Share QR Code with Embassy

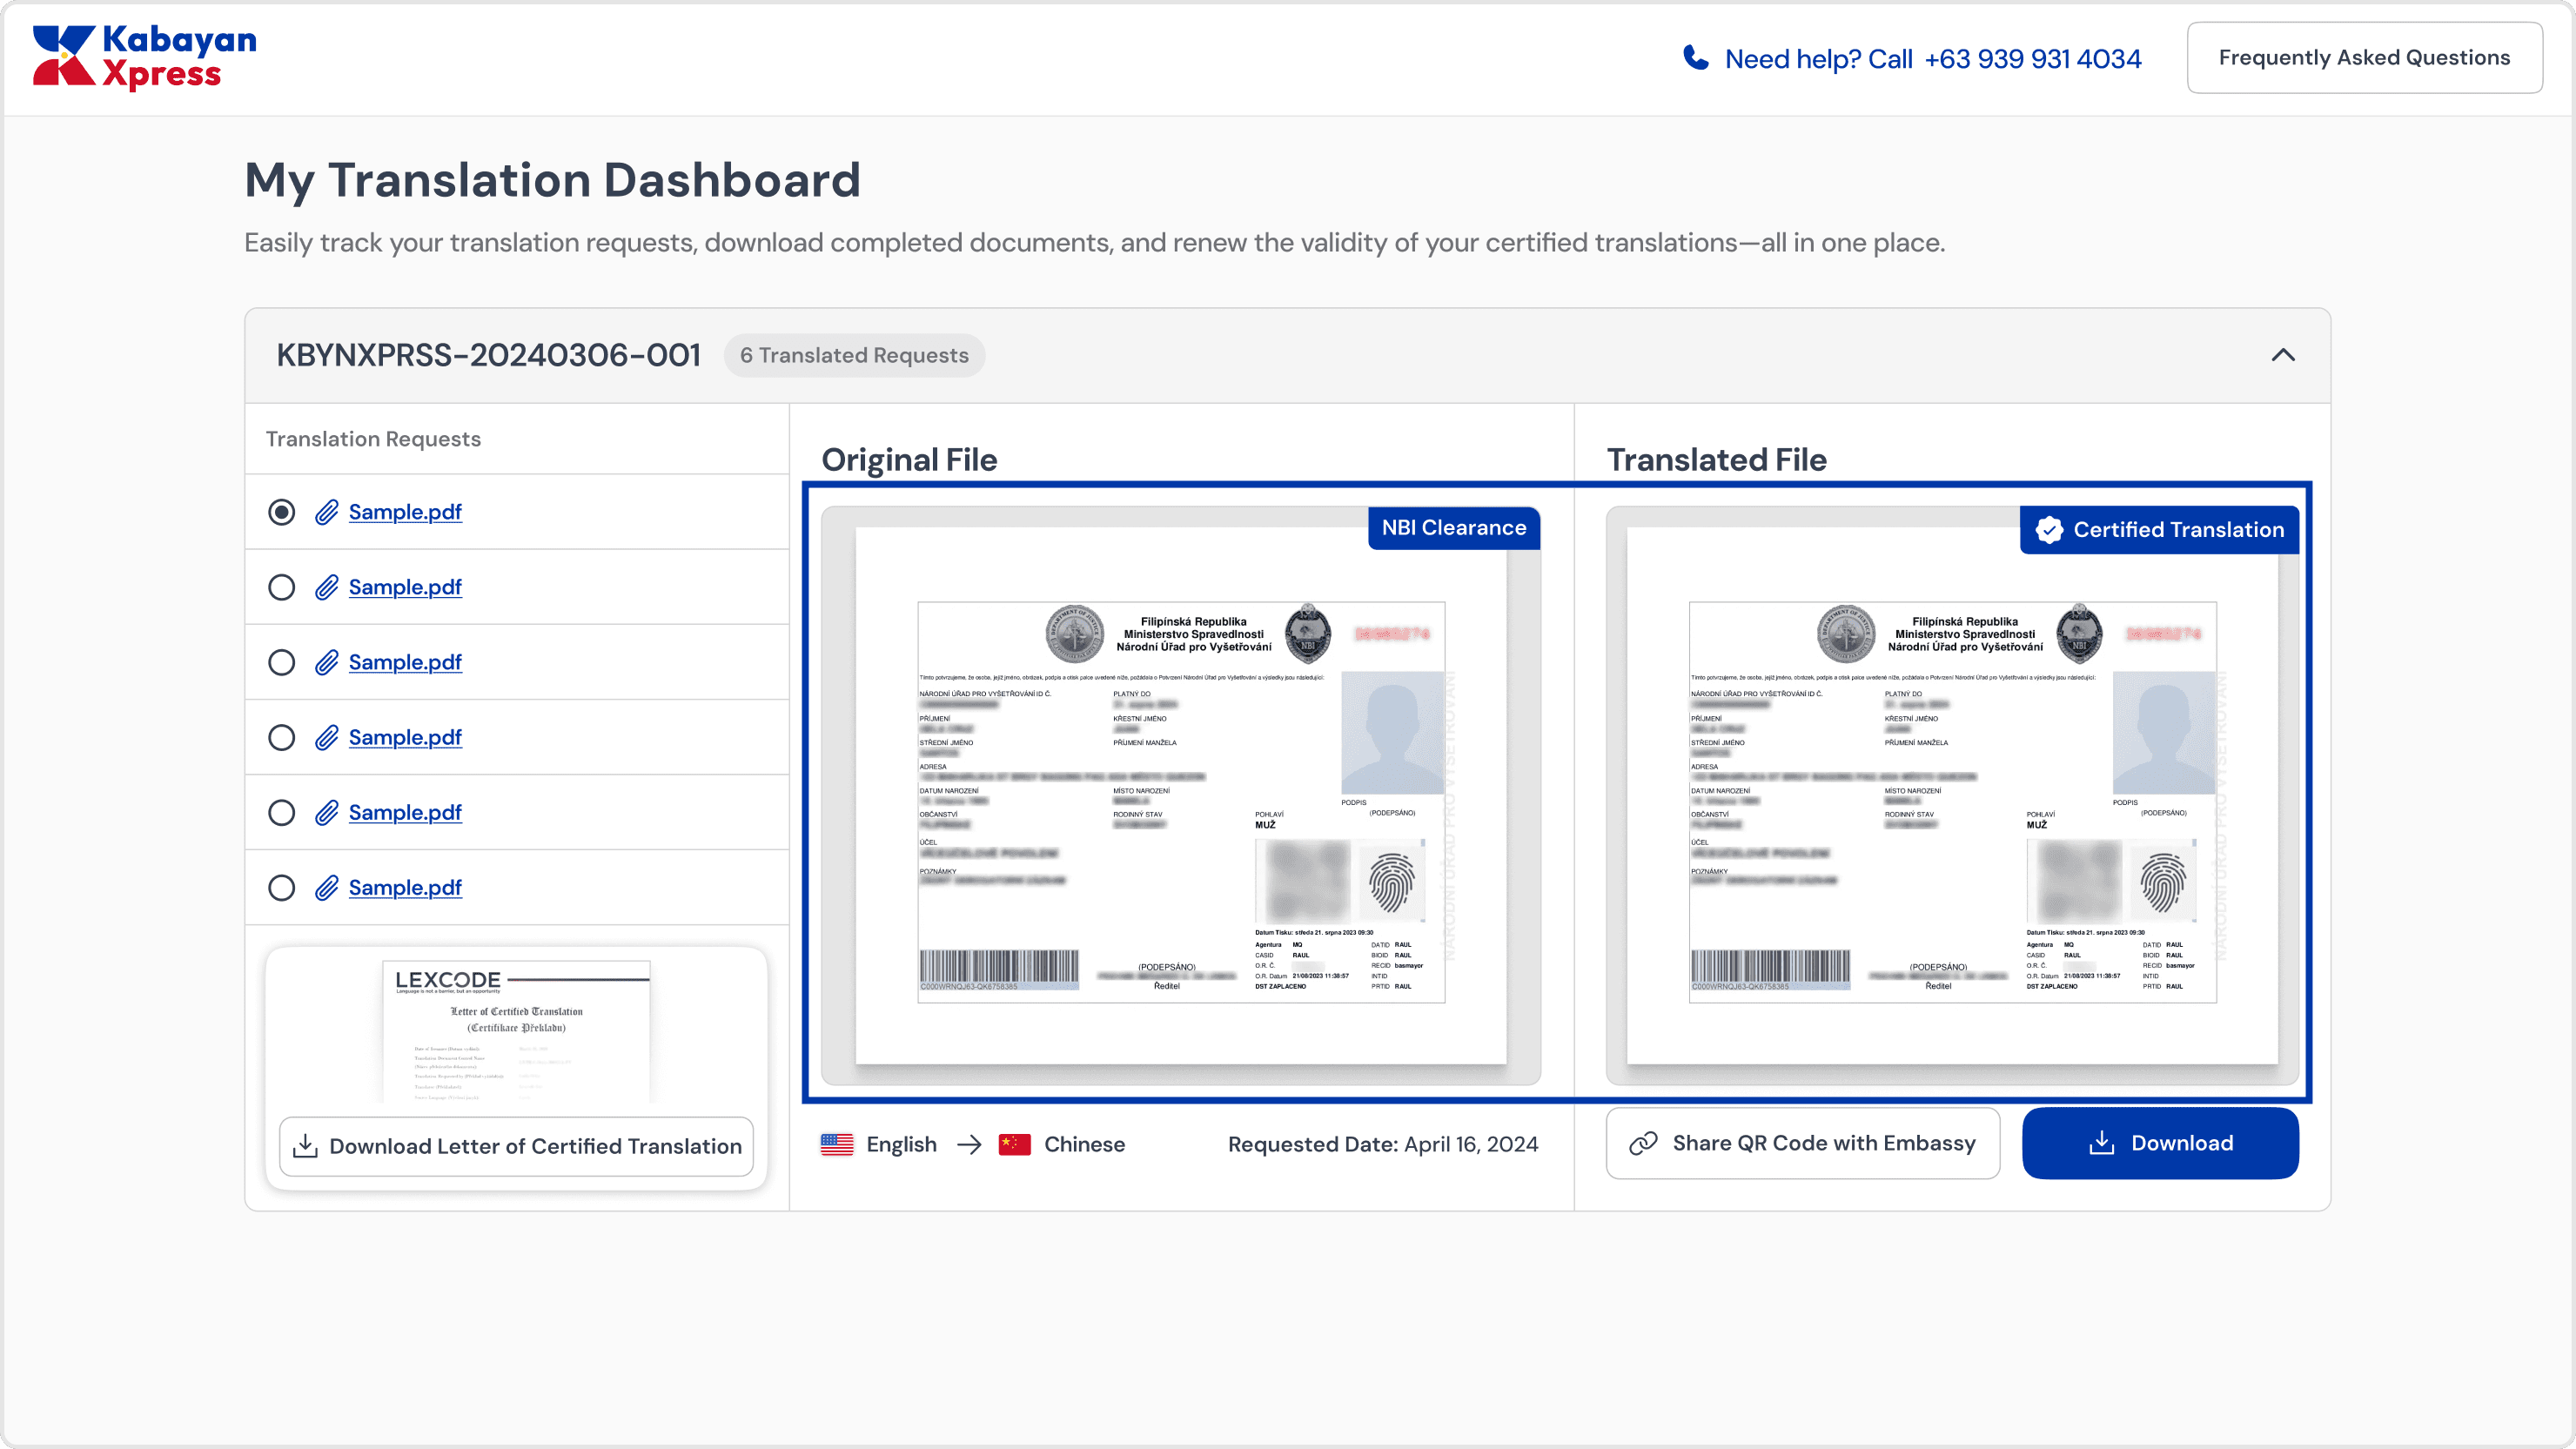tap(1802, 1143)
